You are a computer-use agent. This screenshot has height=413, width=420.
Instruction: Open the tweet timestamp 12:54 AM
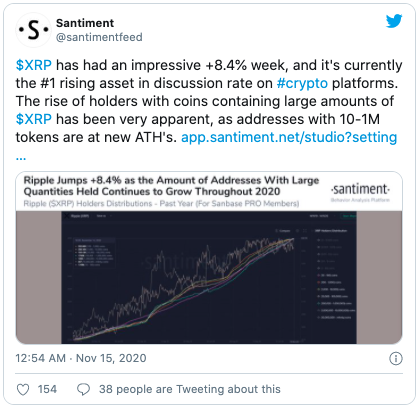(41, 358)
